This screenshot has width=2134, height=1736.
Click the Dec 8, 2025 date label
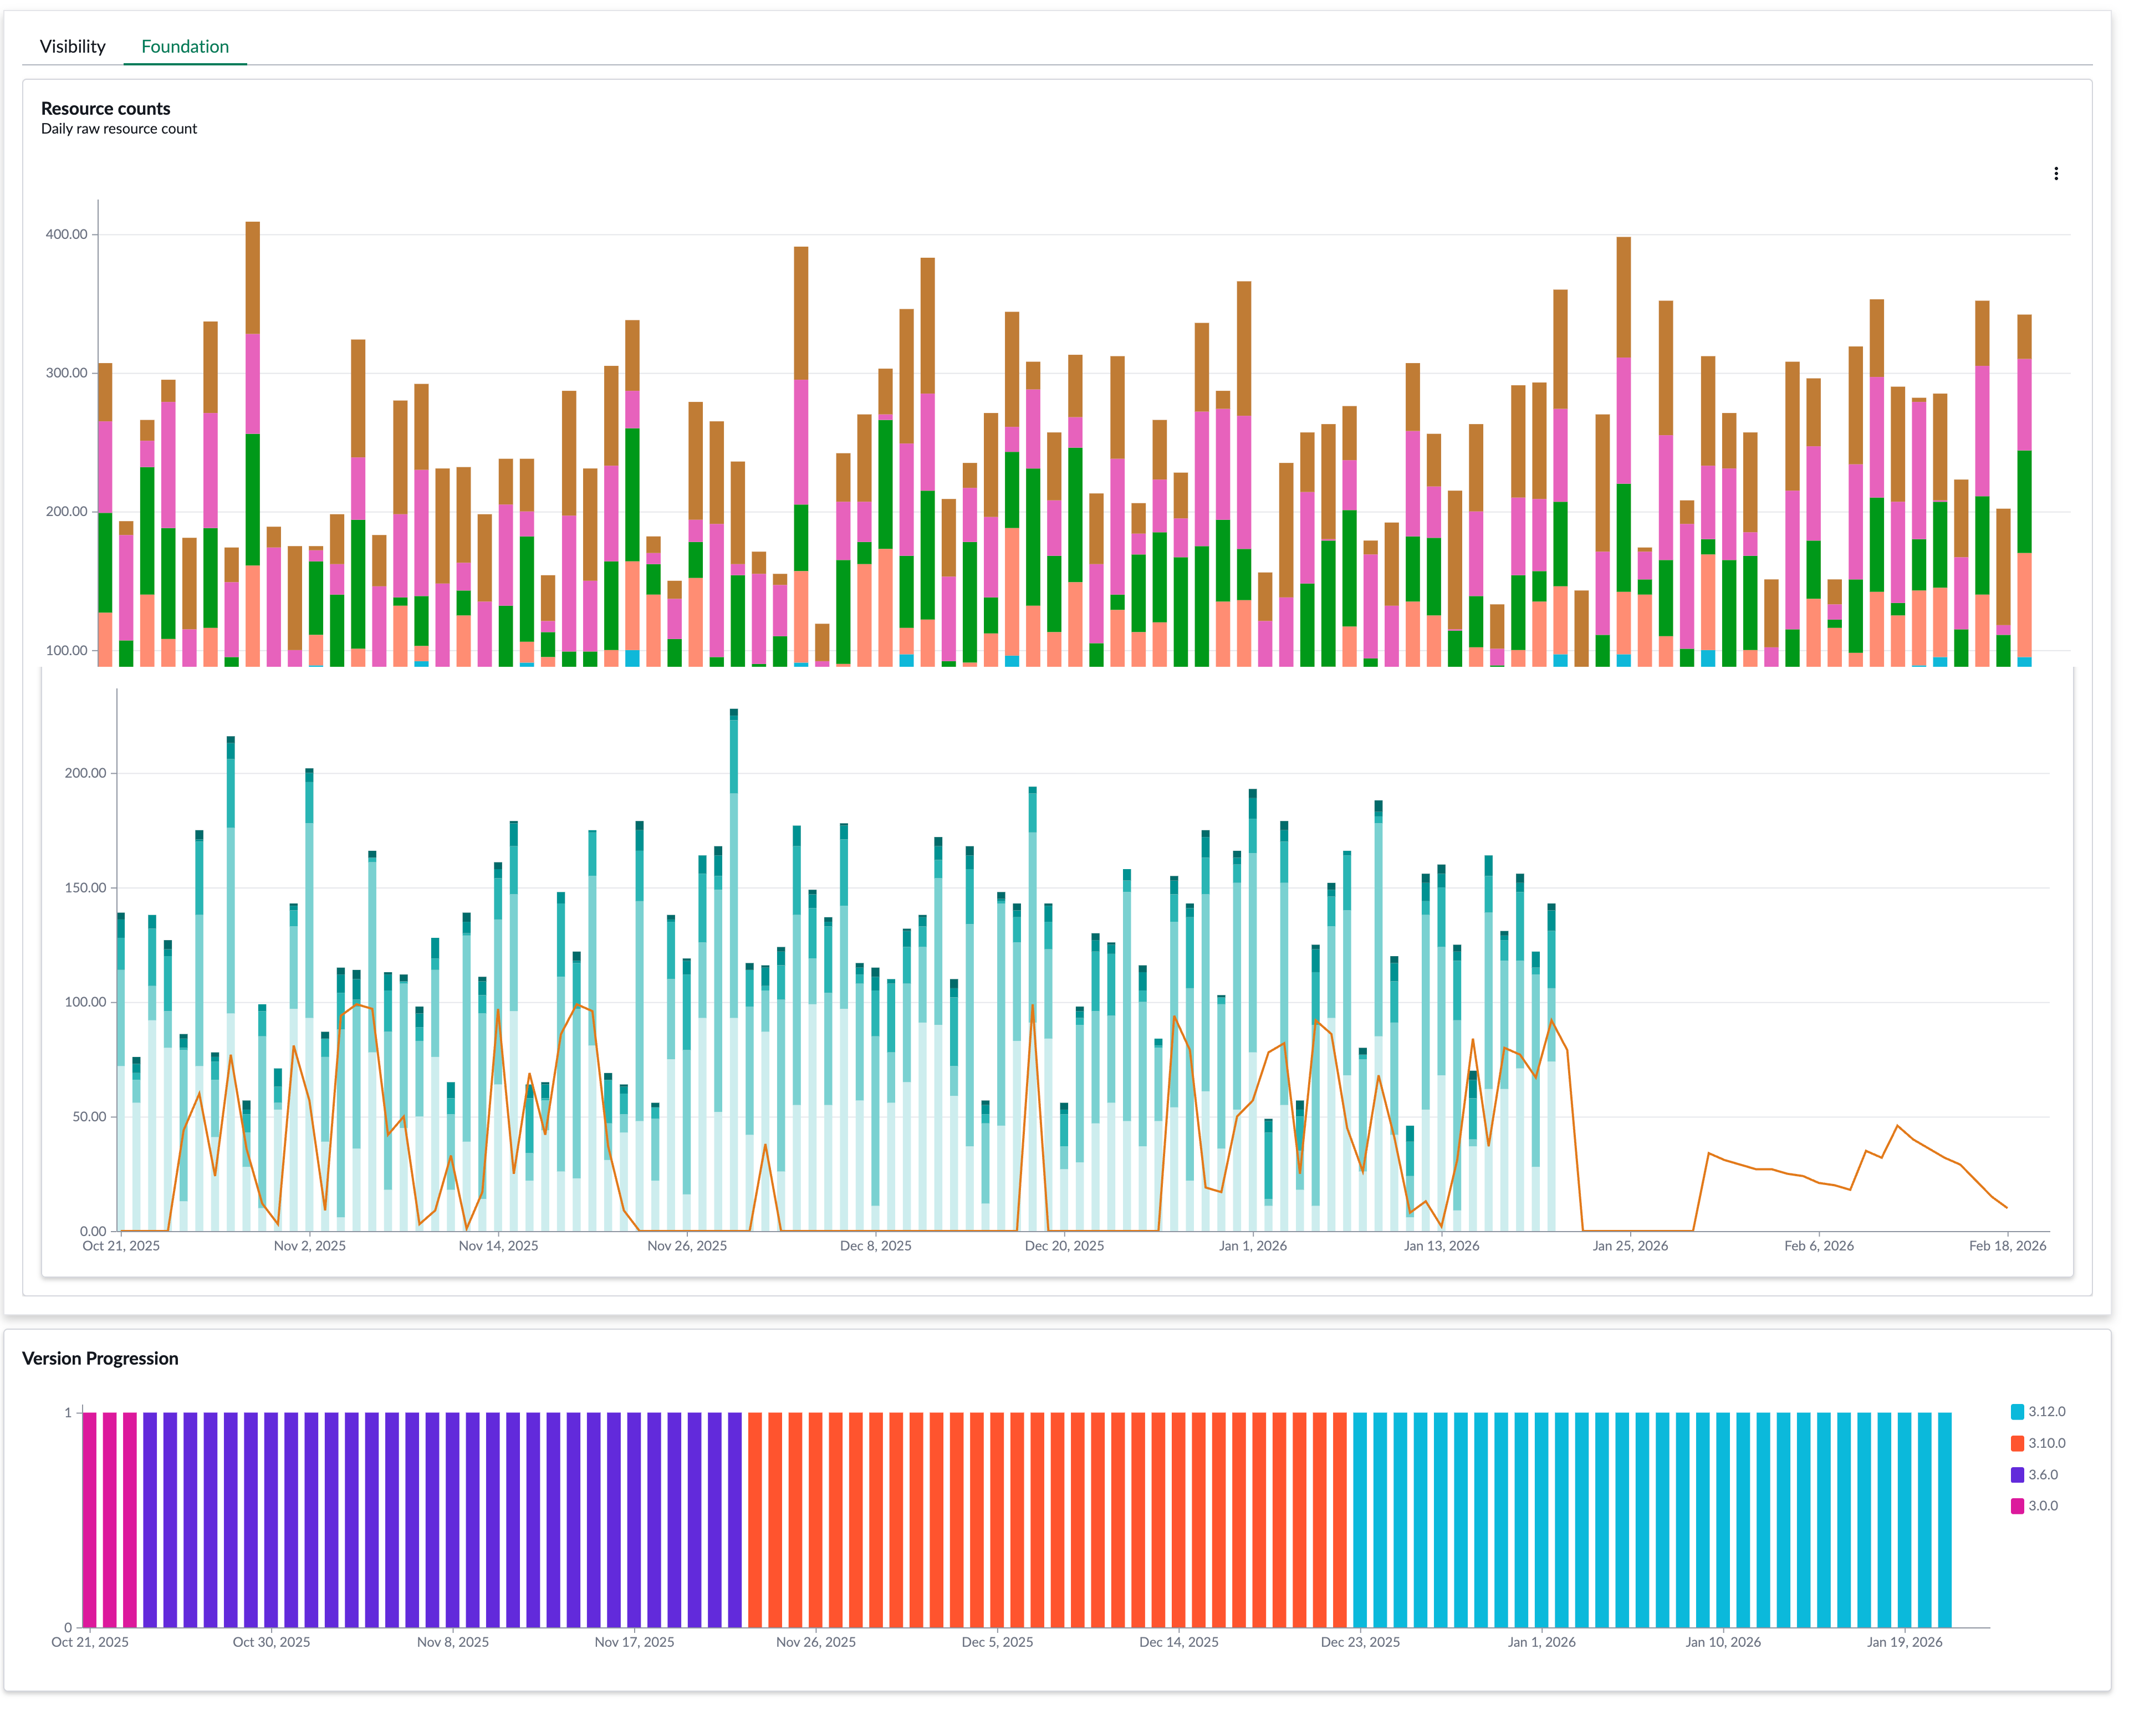click(876, 1246)
